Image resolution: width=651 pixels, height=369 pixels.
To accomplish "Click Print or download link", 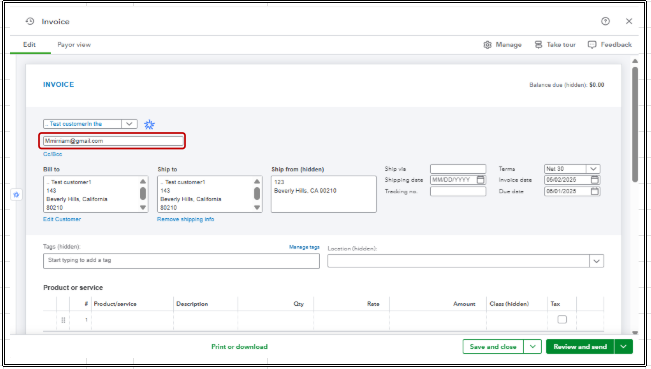I will [x=240, y=347].
